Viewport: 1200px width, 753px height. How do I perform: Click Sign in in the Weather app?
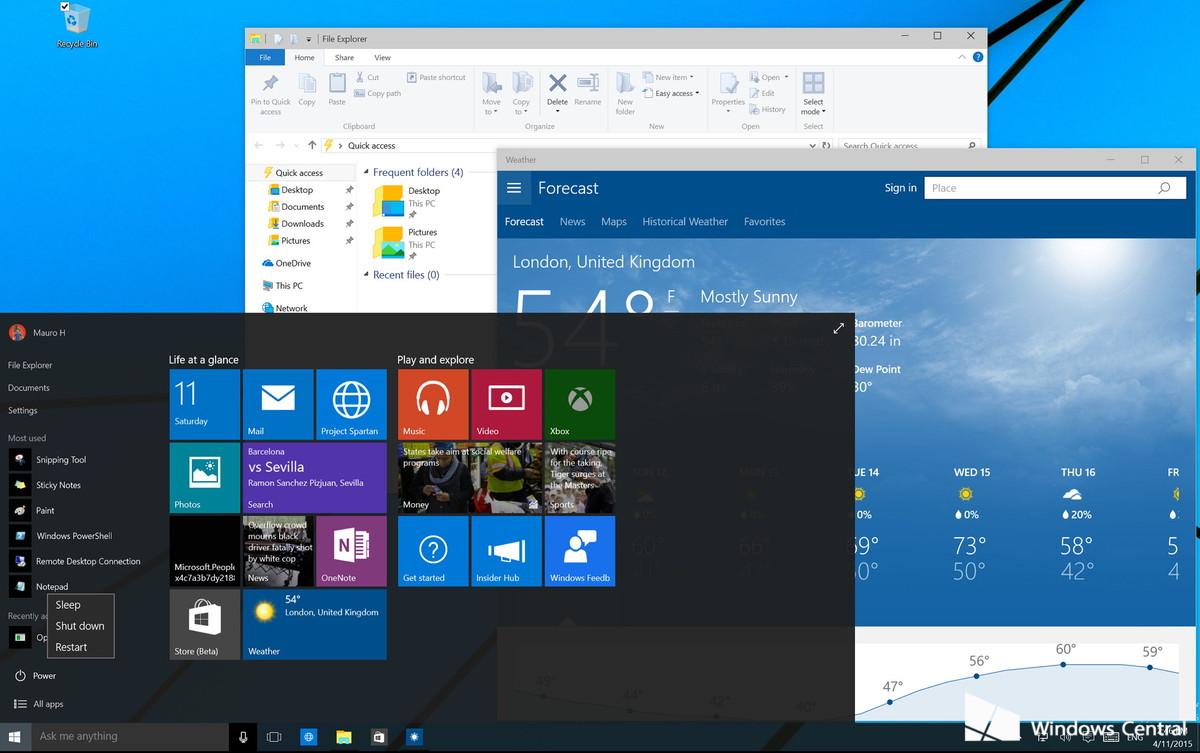coord(900,188)
